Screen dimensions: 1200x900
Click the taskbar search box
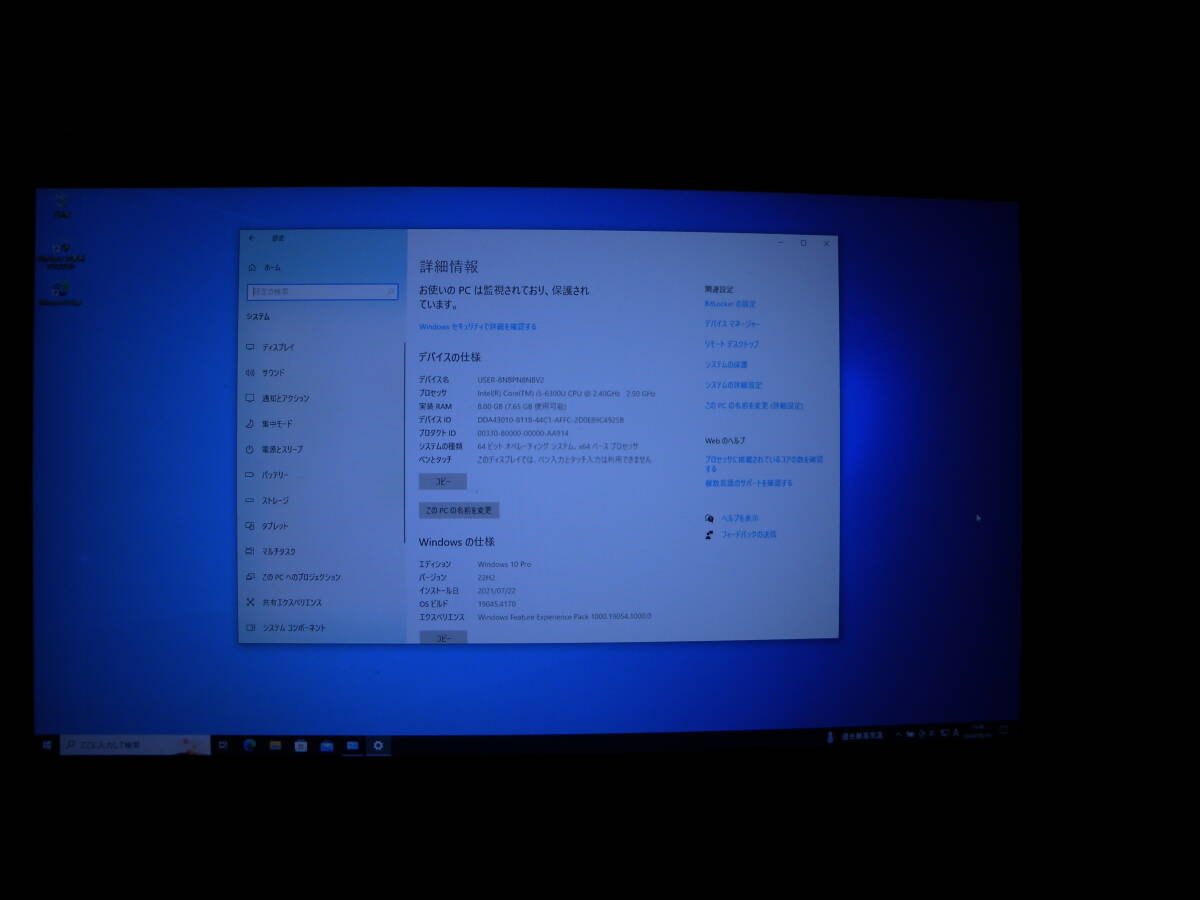[135, 745]
